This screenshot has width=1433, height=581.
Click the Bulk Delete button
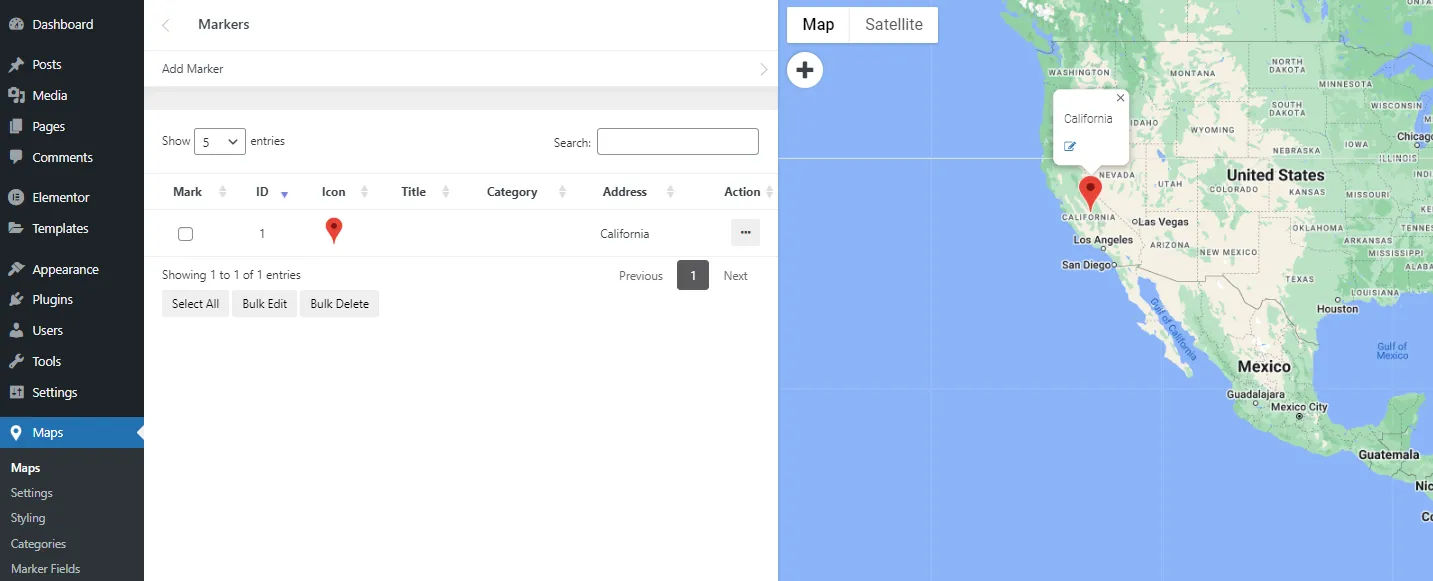click(x=339, y=303)
